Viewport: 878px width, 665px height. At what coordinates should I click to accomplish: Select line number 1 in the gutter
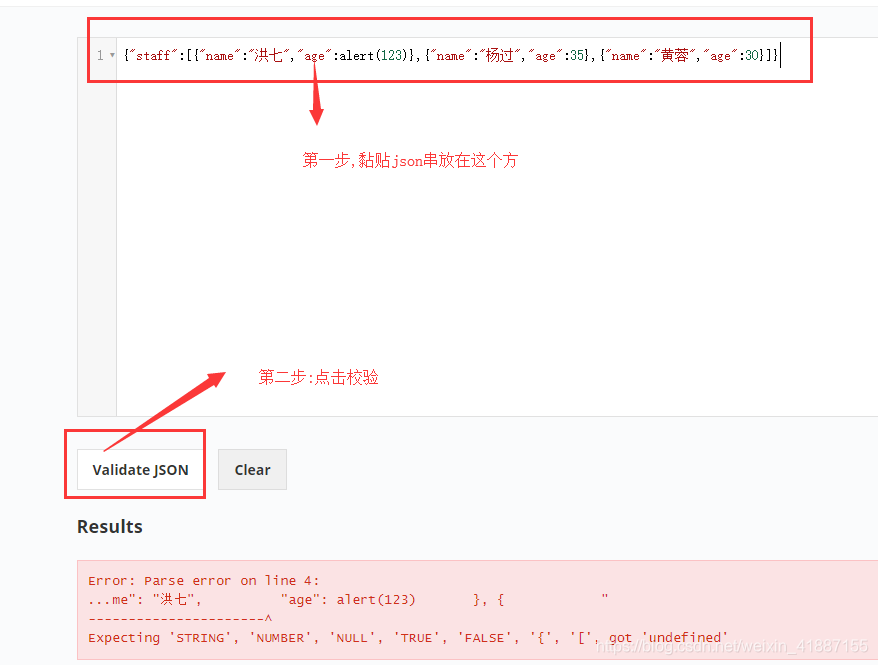pos(100,55)
